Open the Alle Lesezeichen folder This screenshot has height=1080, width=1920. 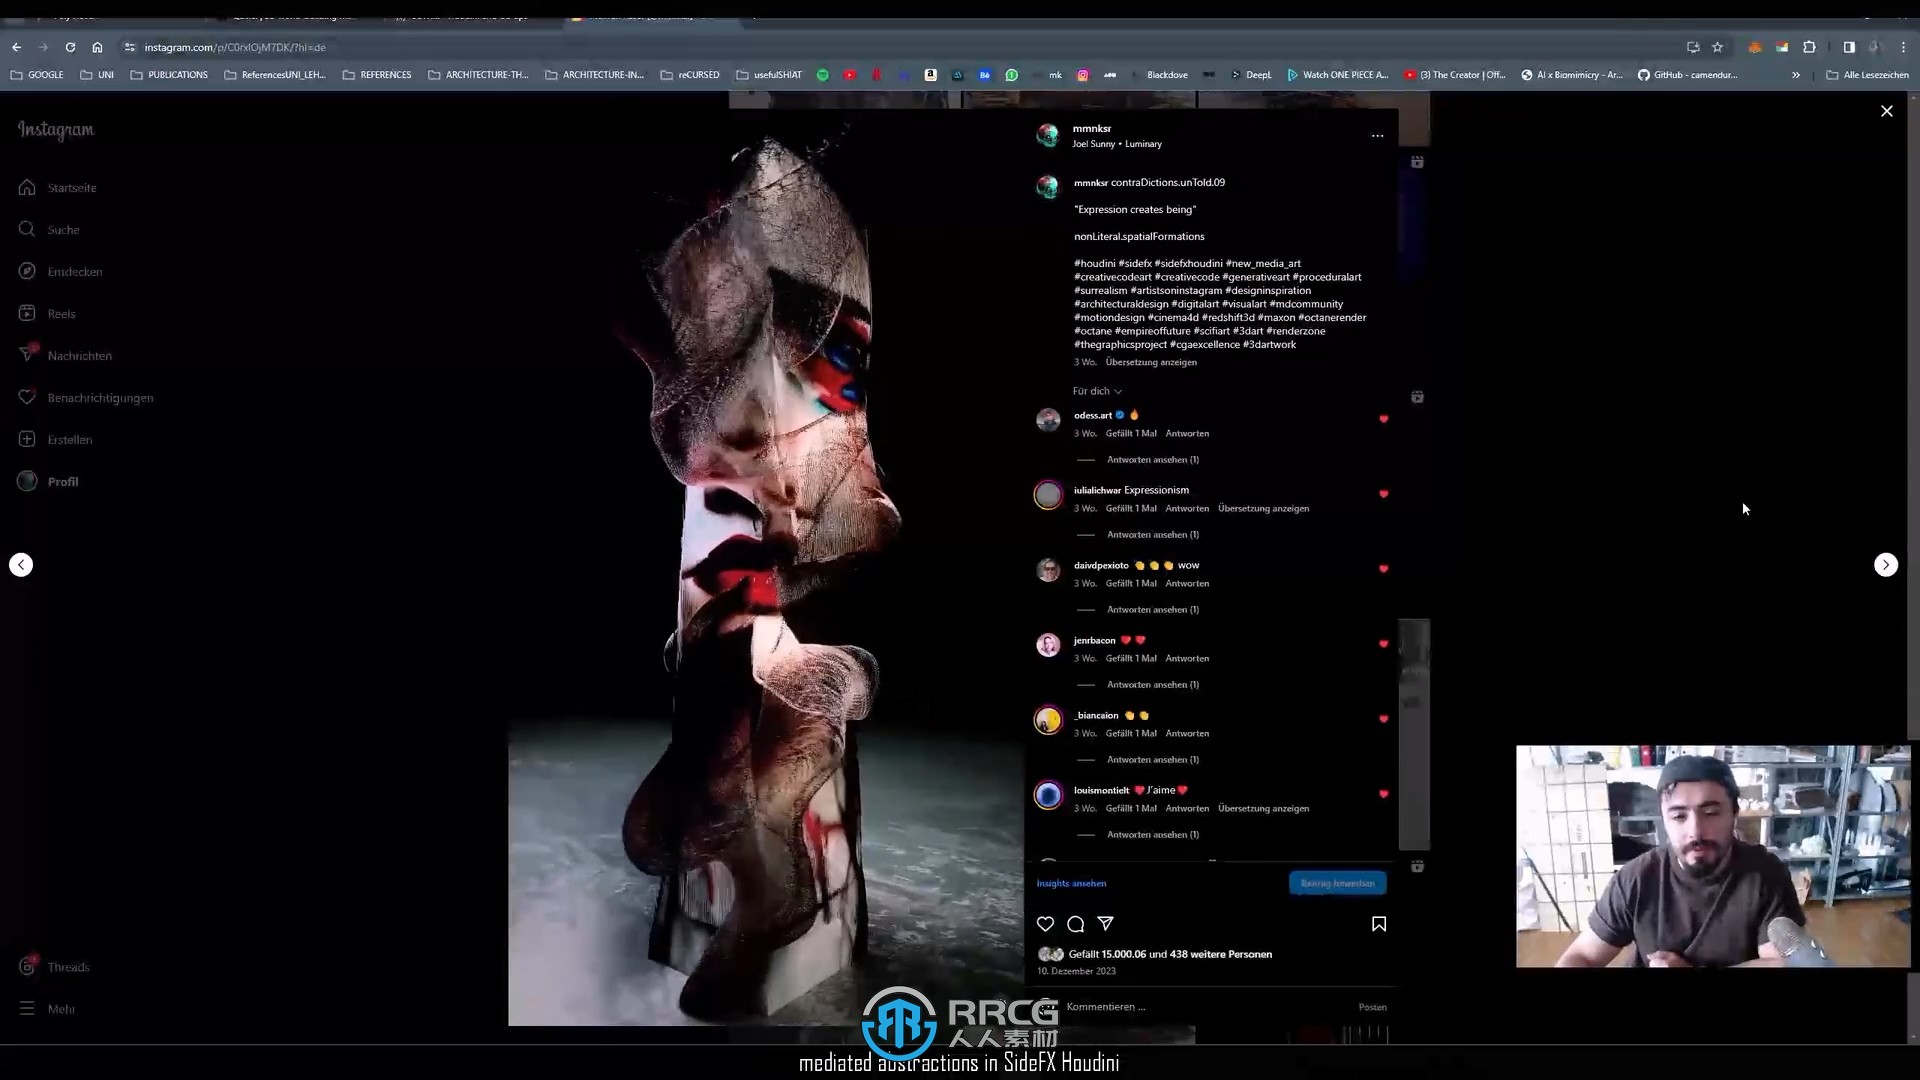click(x=1867, y=75)
